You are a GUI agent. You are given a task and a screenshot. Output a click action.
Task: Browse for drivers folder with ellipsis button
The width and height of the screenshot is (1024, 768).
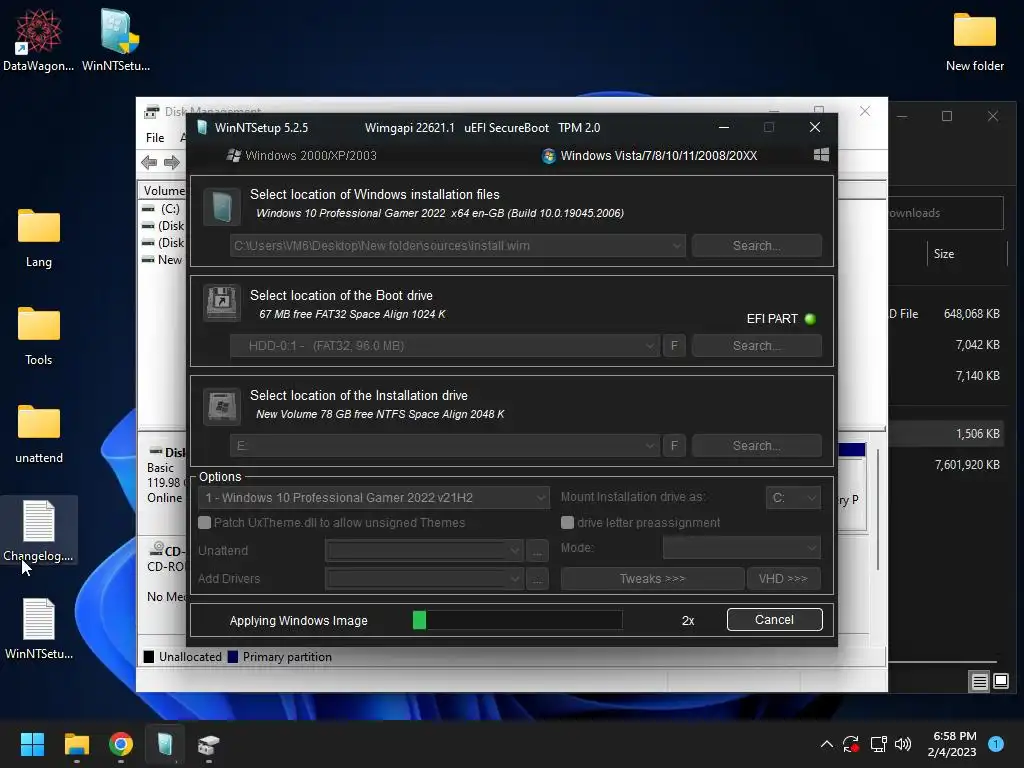click(537, 579)
